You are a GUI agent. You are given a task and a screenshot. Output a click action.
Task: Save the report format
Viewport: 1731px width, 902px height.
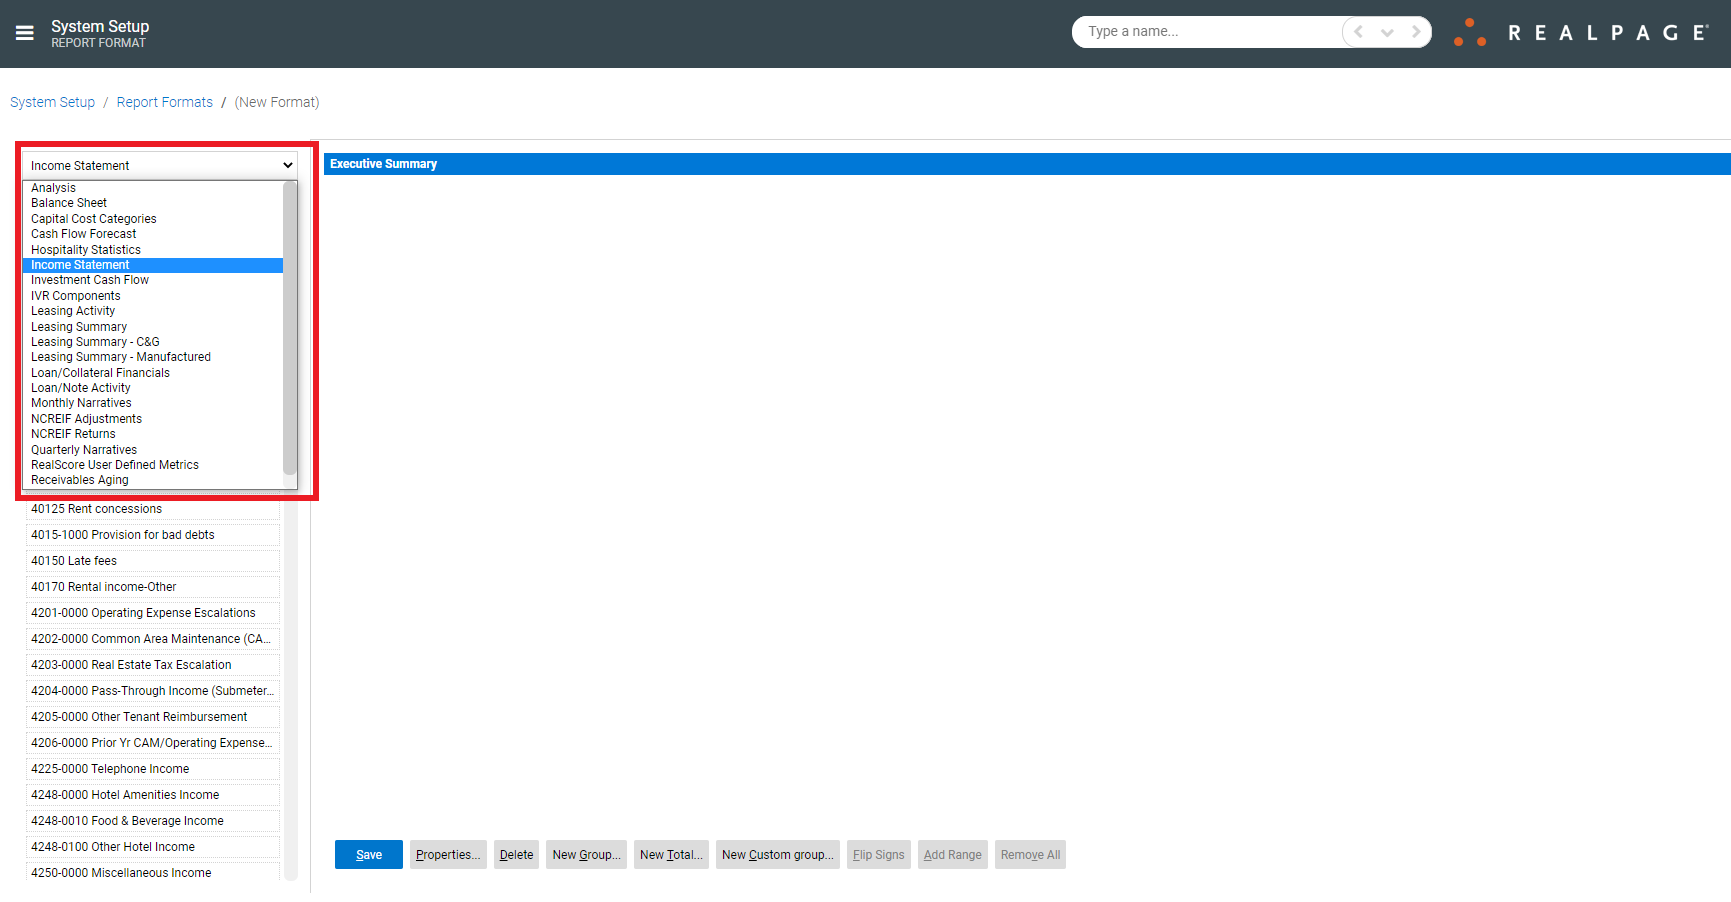369,855
